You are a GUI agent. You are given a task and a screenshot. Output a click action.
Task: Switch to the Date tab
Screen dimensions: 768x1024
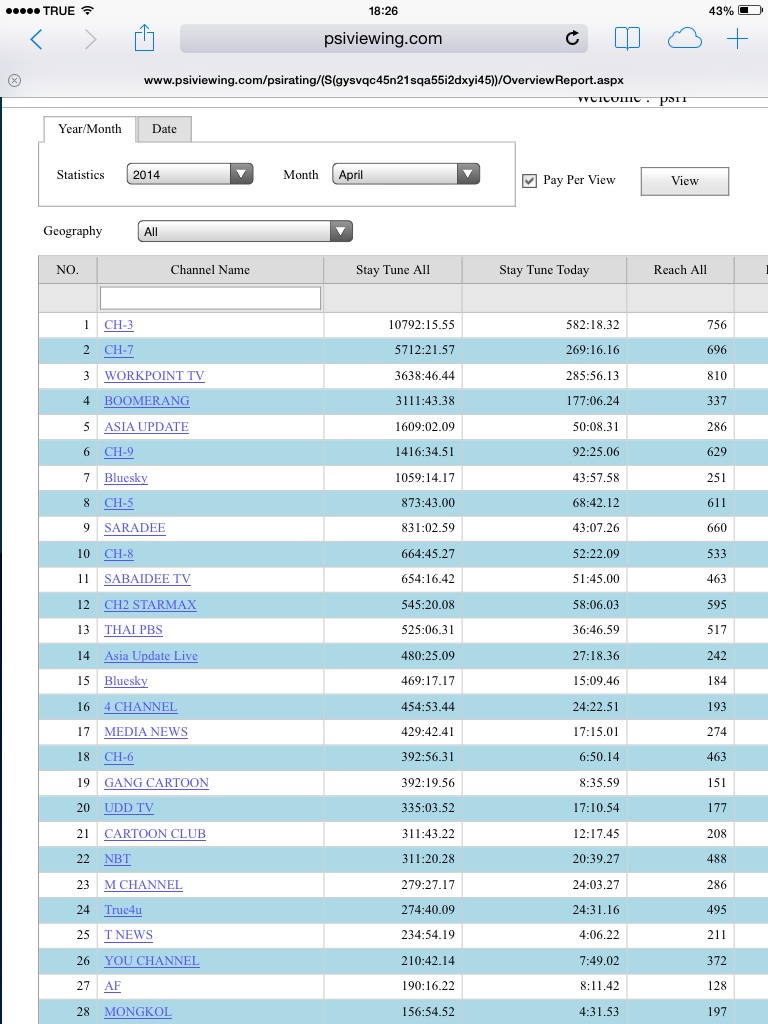coord(165,129)
